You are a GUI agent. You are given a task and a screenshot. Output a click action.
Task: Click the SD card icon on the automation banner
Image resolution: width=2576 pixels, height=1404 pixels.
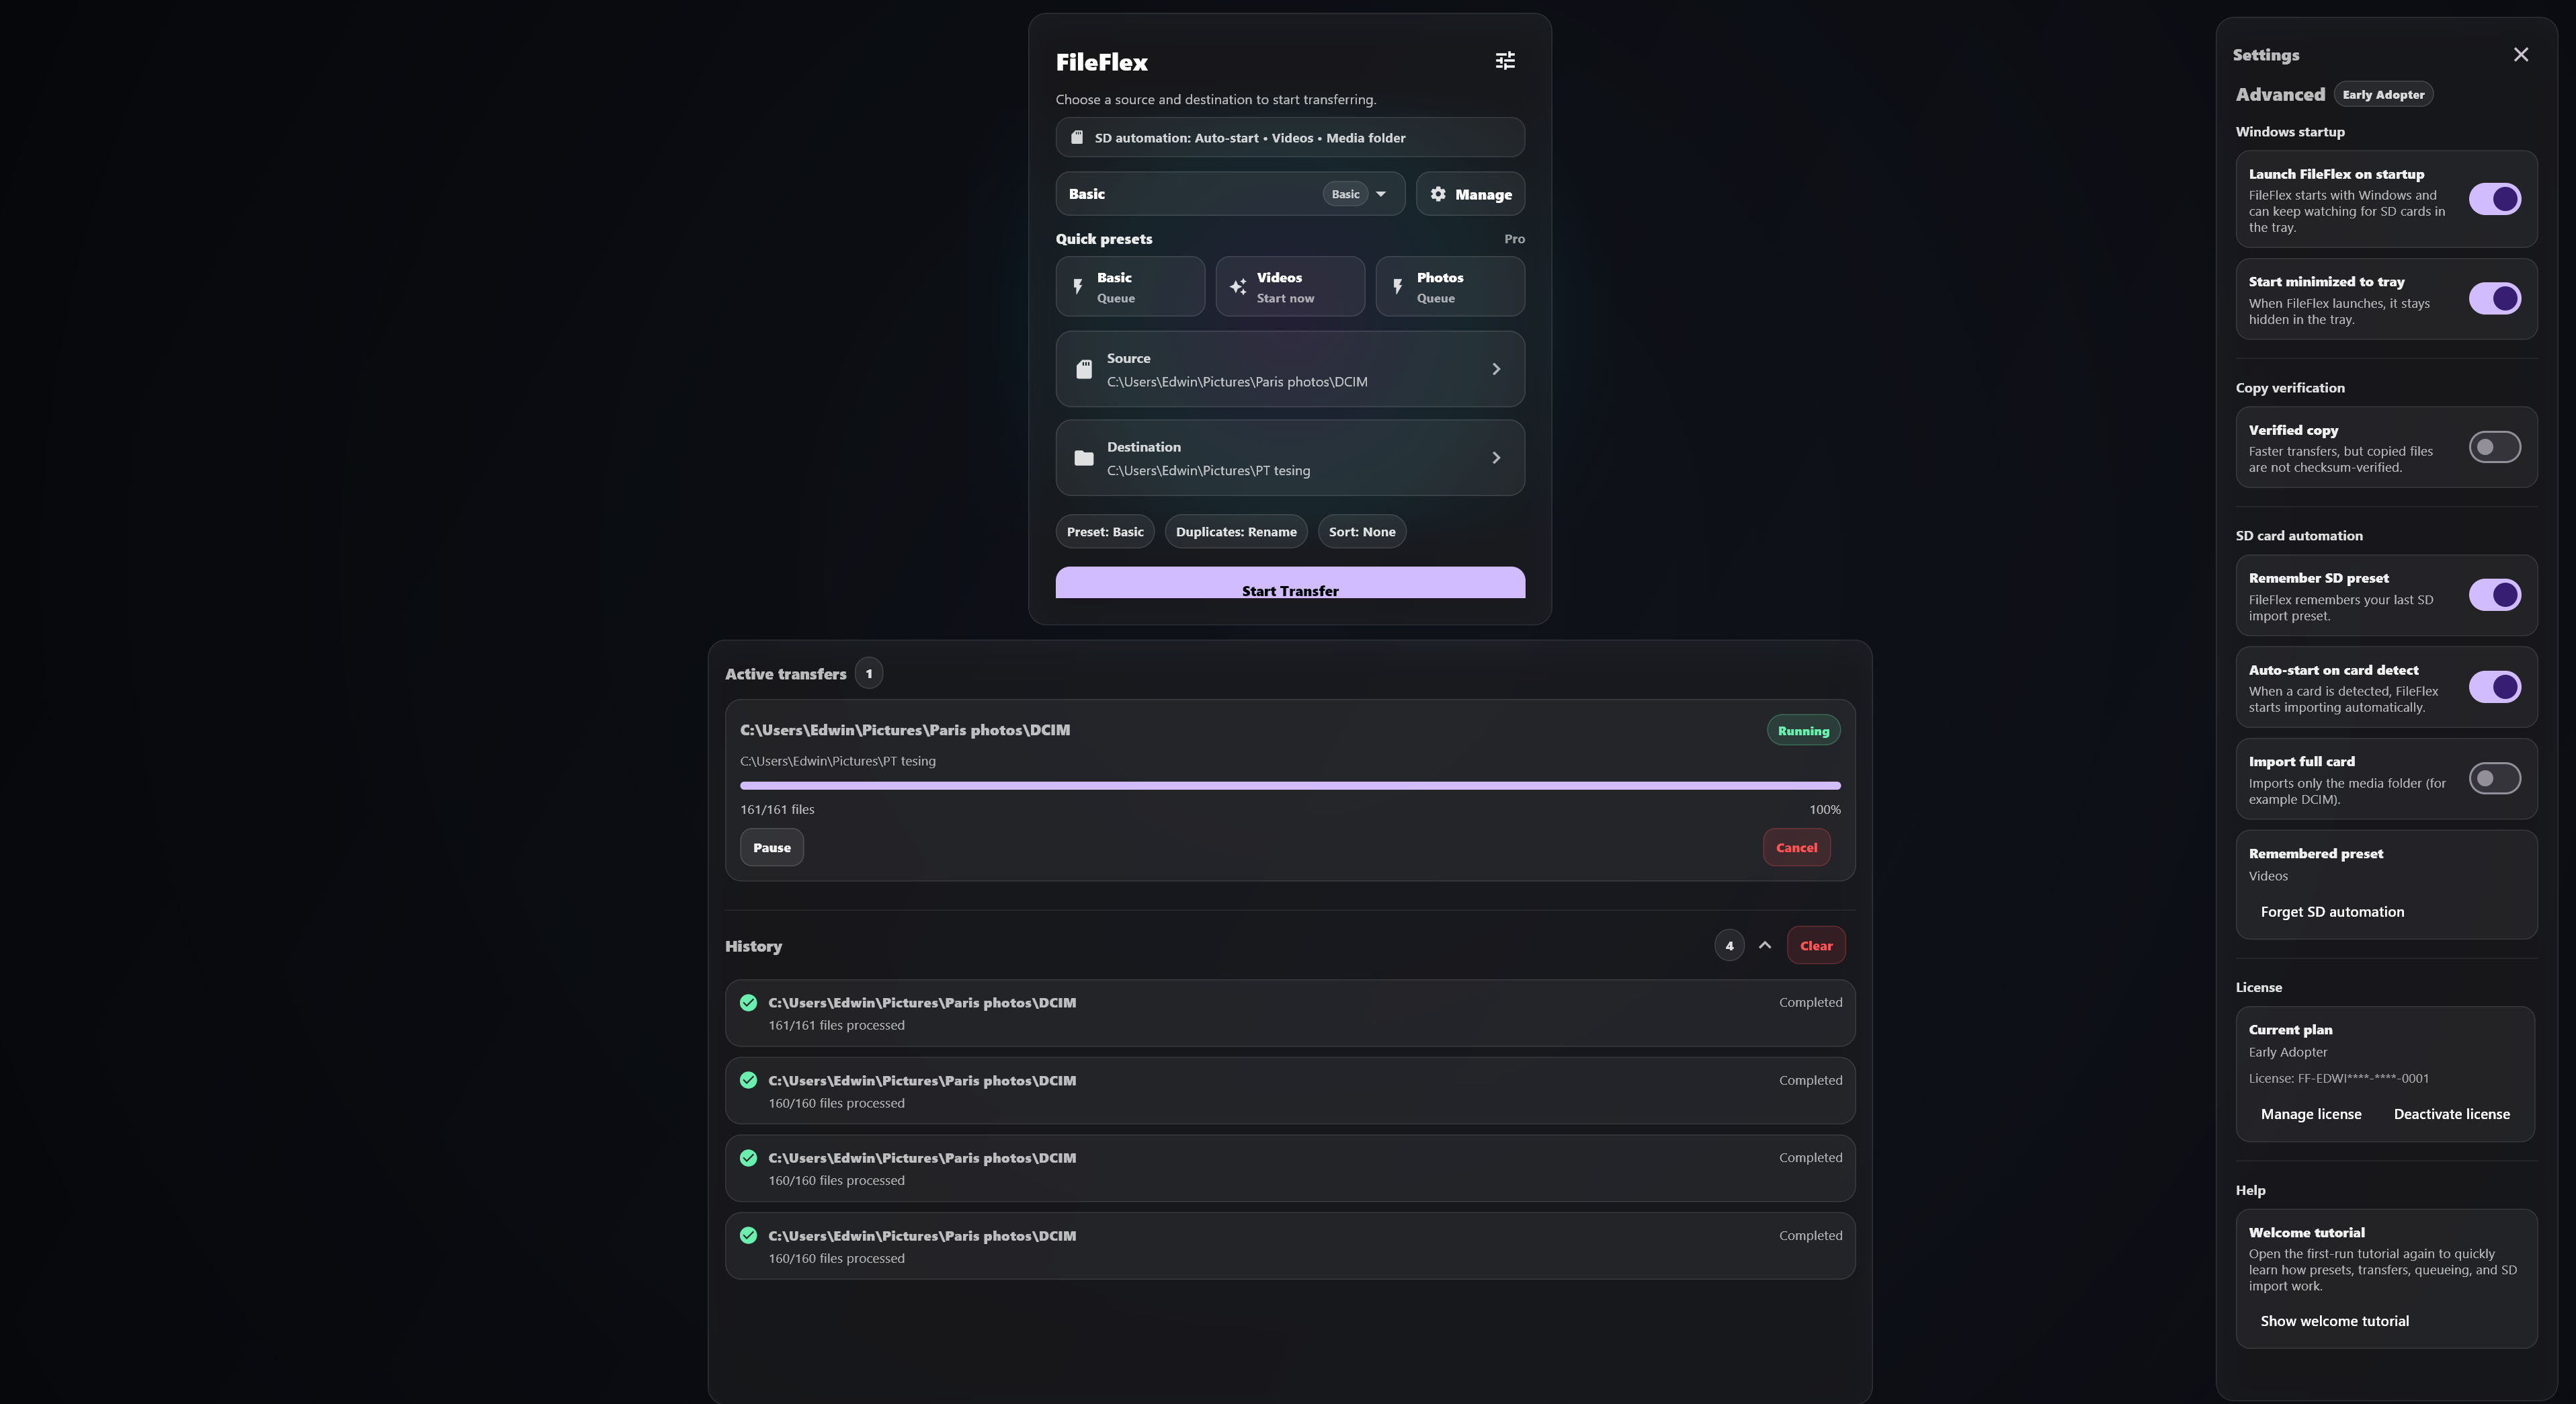pyautogui.click(x=1078, y=137)
